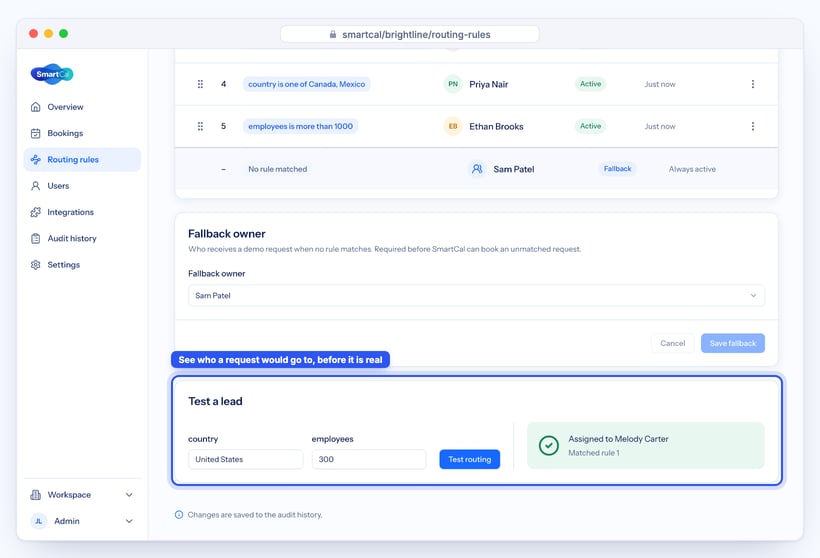Click the Sam Patel fallback user icon
The image size is (820, 558).
pos(477,169)
